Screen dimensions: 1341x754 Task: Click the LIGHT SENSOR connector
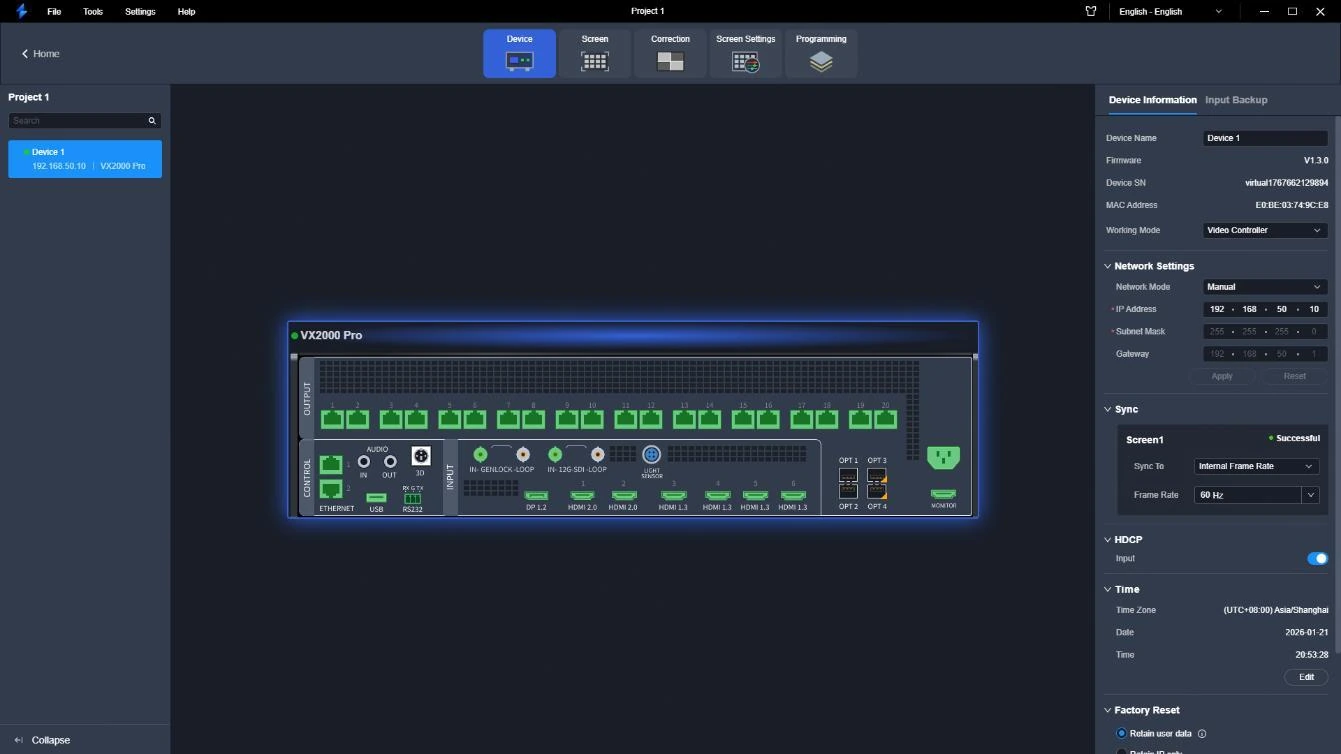(651, 455)
